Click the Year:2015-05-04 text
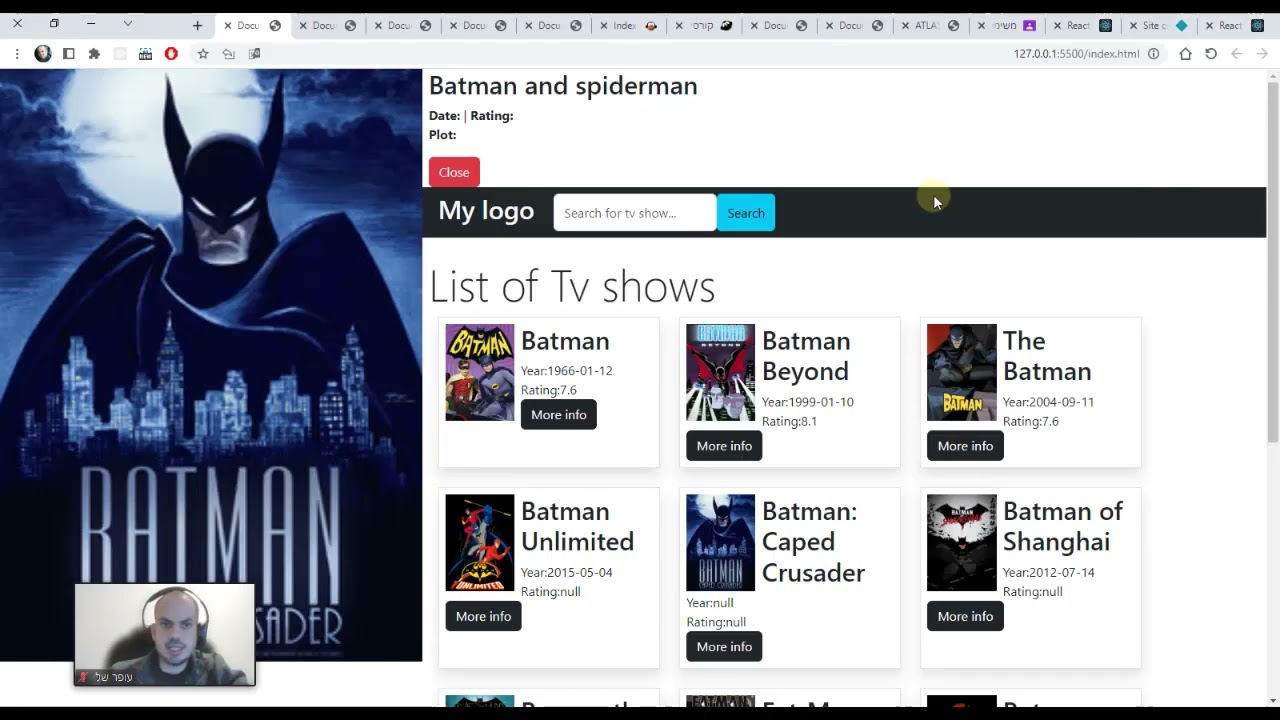Viewport: 1280px width, 720px height. (567, 573)
